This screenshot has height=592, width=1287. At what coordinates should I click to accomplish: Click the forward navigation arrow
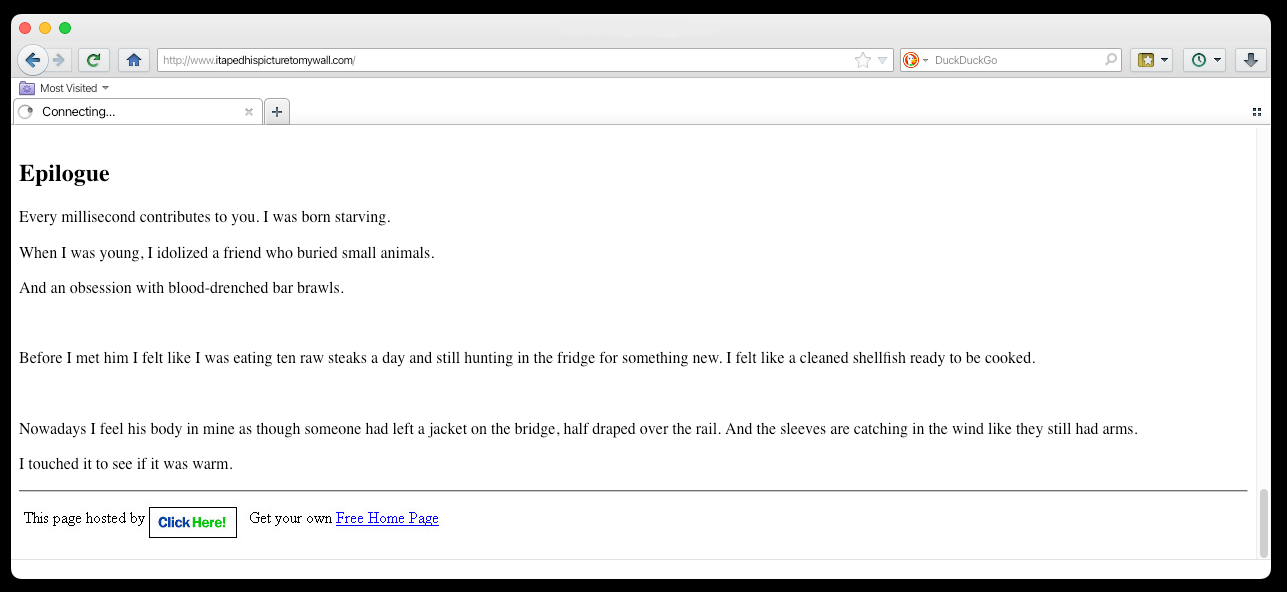click(59, 60)
